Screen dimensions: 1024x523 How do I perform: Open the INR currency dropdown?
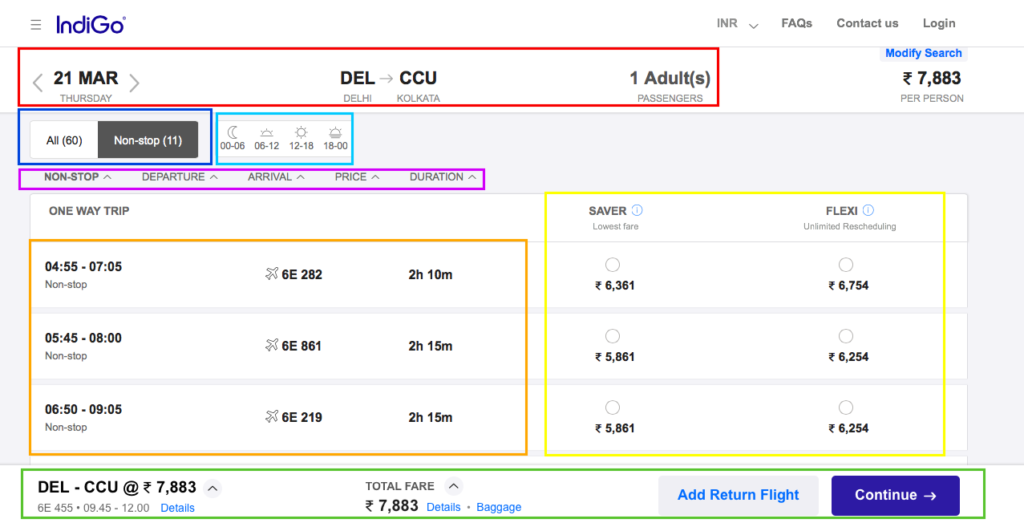738,24
